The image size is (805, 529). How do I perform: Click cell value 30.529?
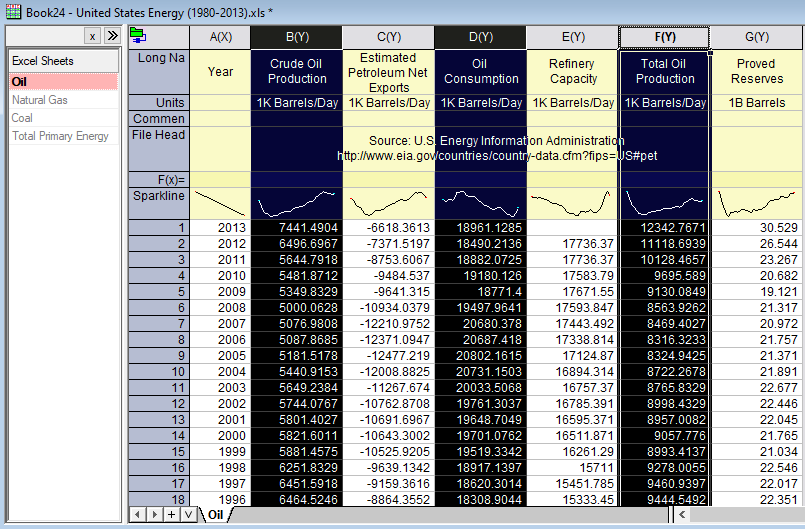(757, 228)
